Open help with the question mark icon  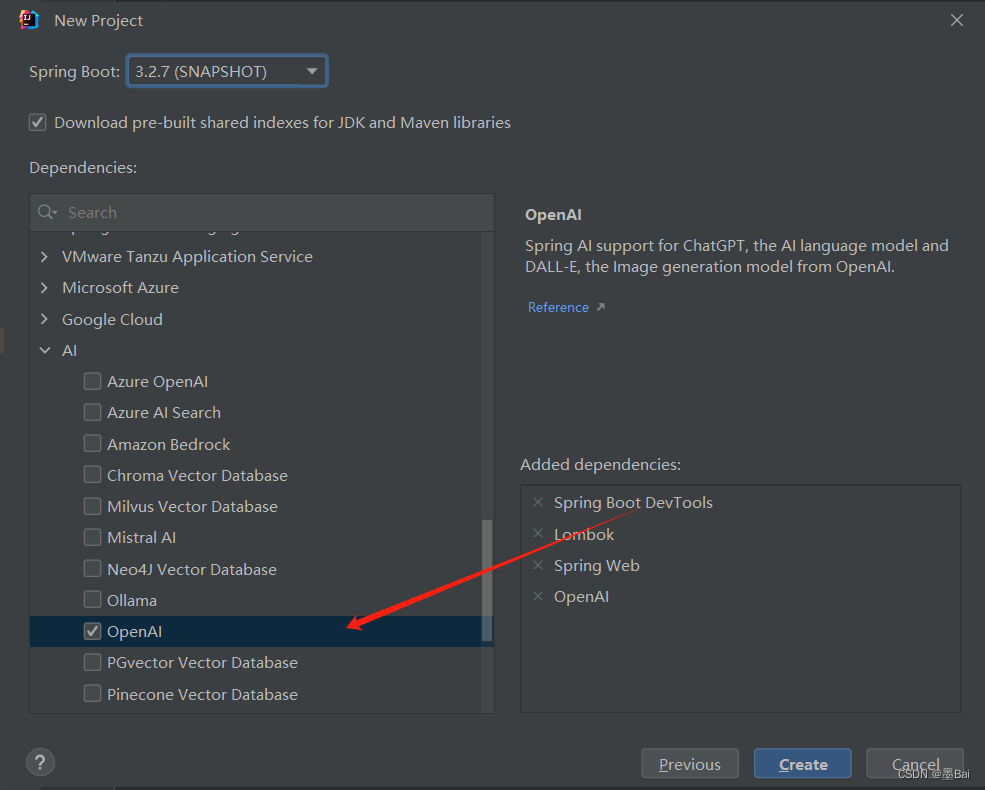[x=40, y=762]
